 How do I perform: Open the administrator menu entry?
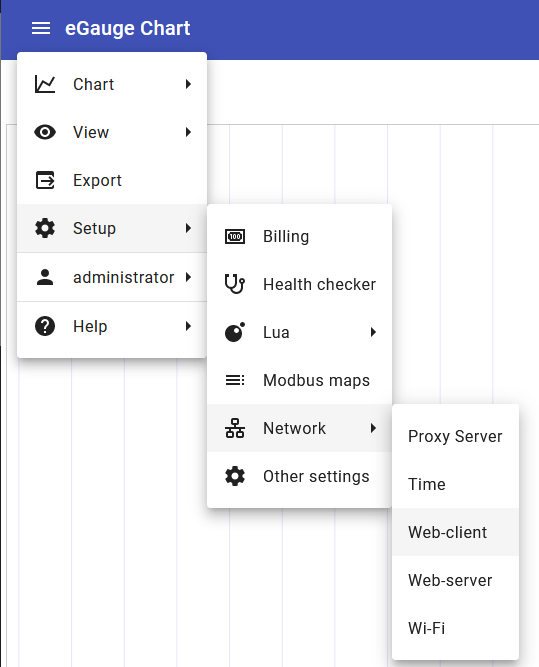(112, 277)
